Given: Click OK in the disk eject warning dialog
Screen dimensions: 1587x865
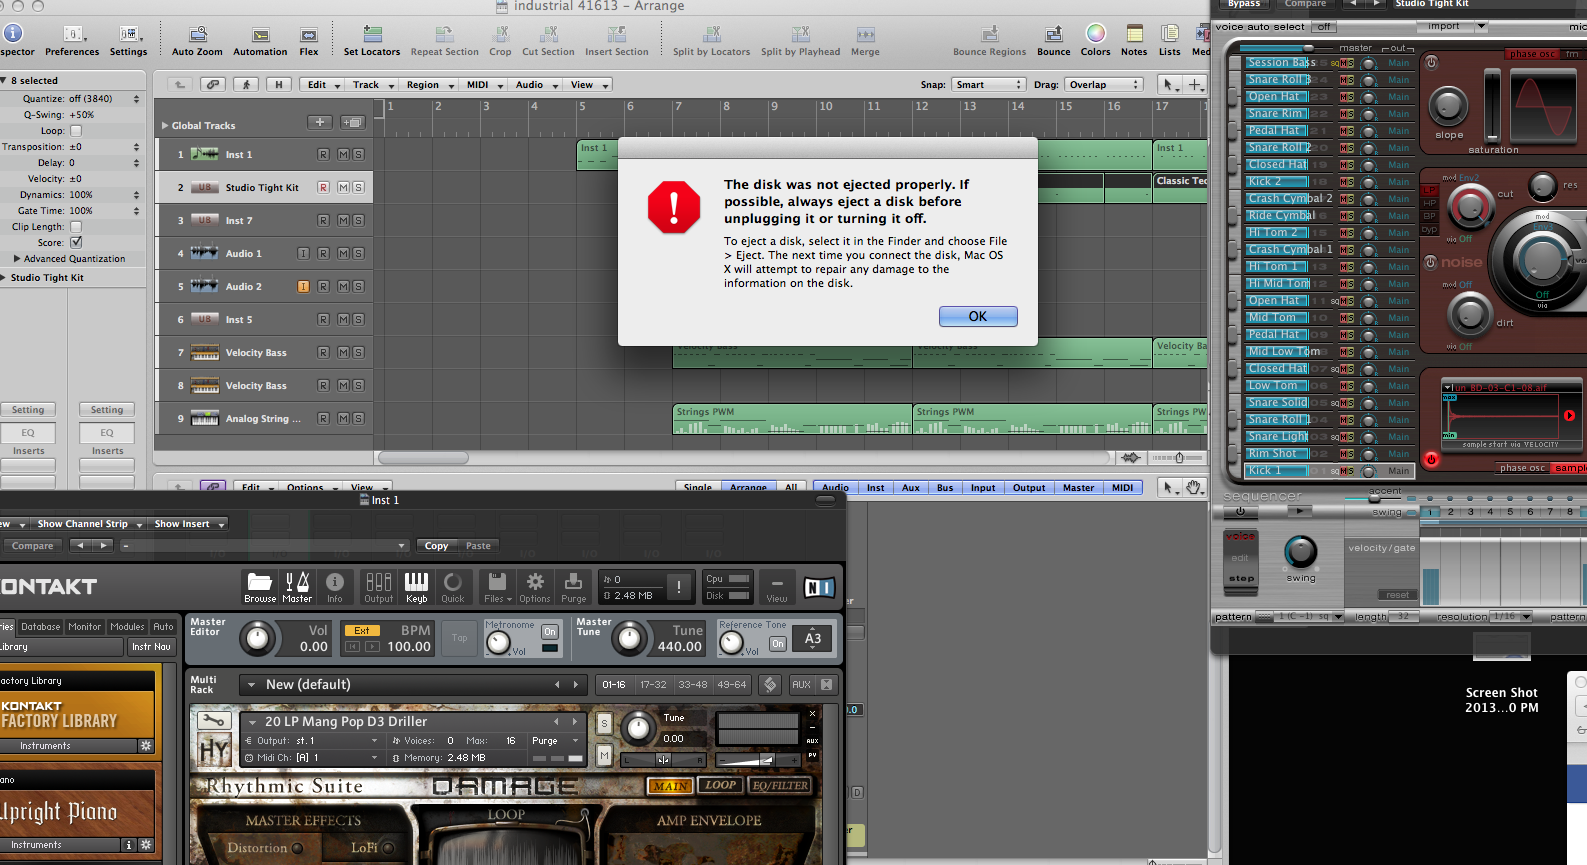Looking at the screenshot, I should coord(977,316).
